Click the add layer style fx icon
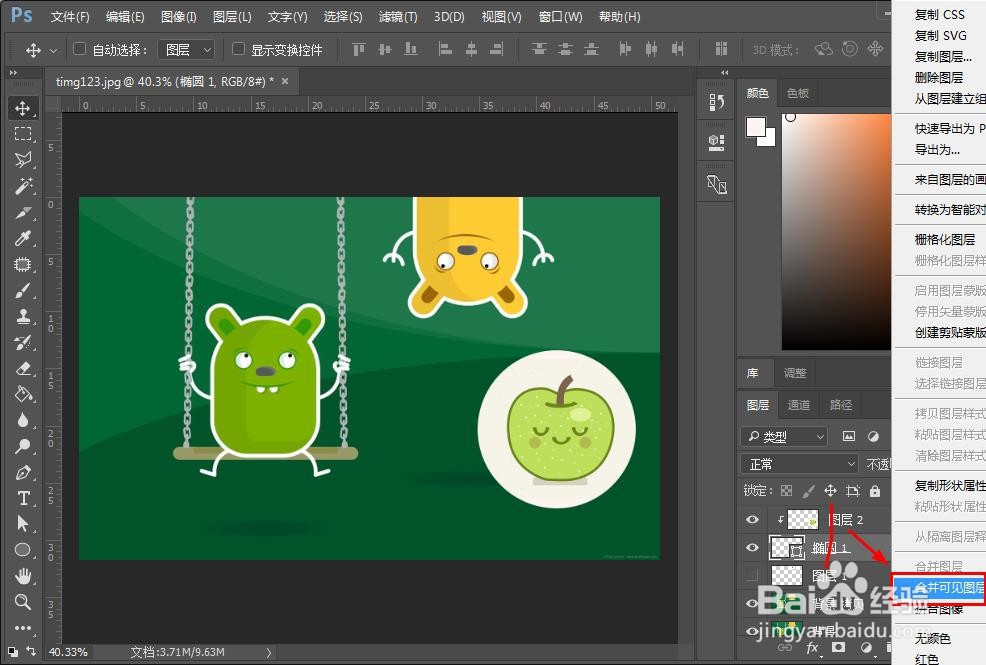 point(812,647)
